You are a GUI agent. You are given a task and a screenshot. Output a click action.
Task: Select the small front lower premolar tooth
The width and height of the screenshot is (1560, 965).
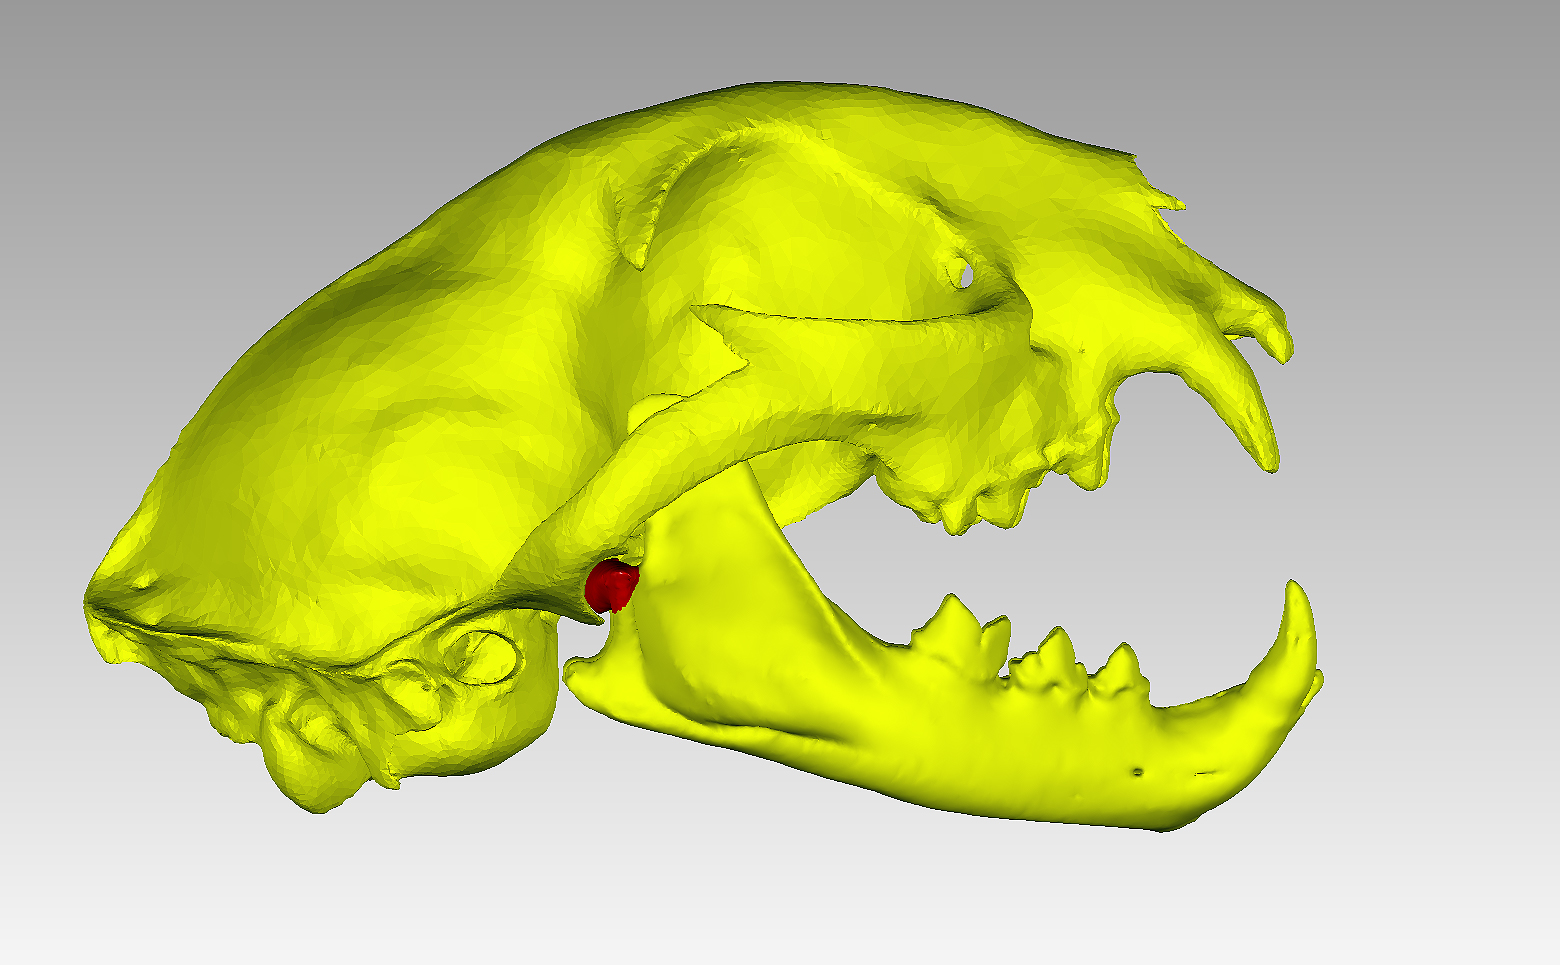click(x=1120, y=667)
